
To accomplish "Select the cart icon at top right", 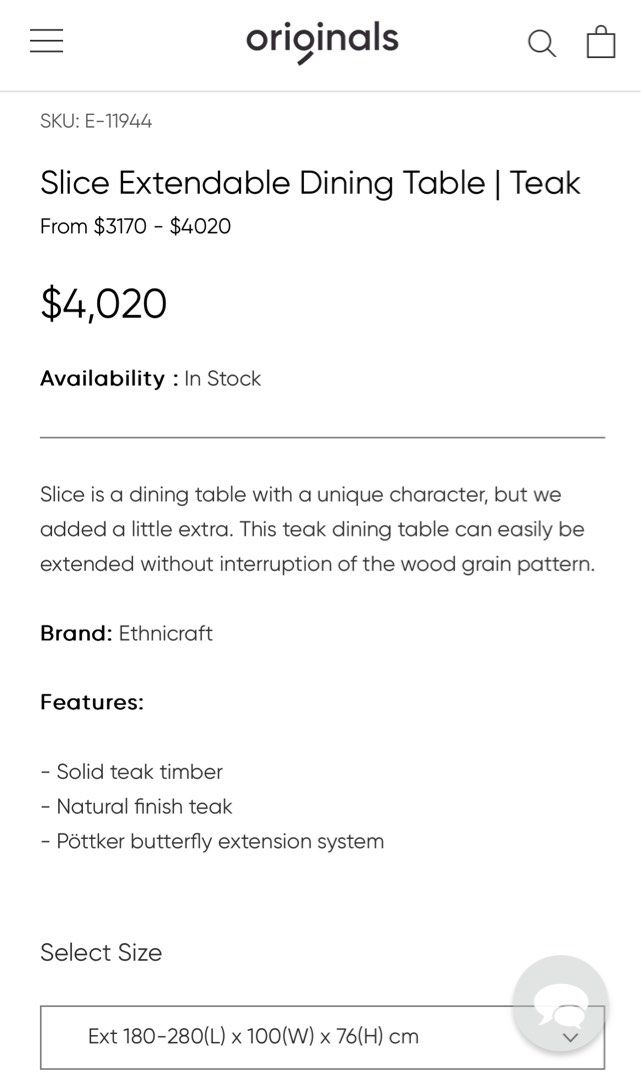I will tap(600, 42).
